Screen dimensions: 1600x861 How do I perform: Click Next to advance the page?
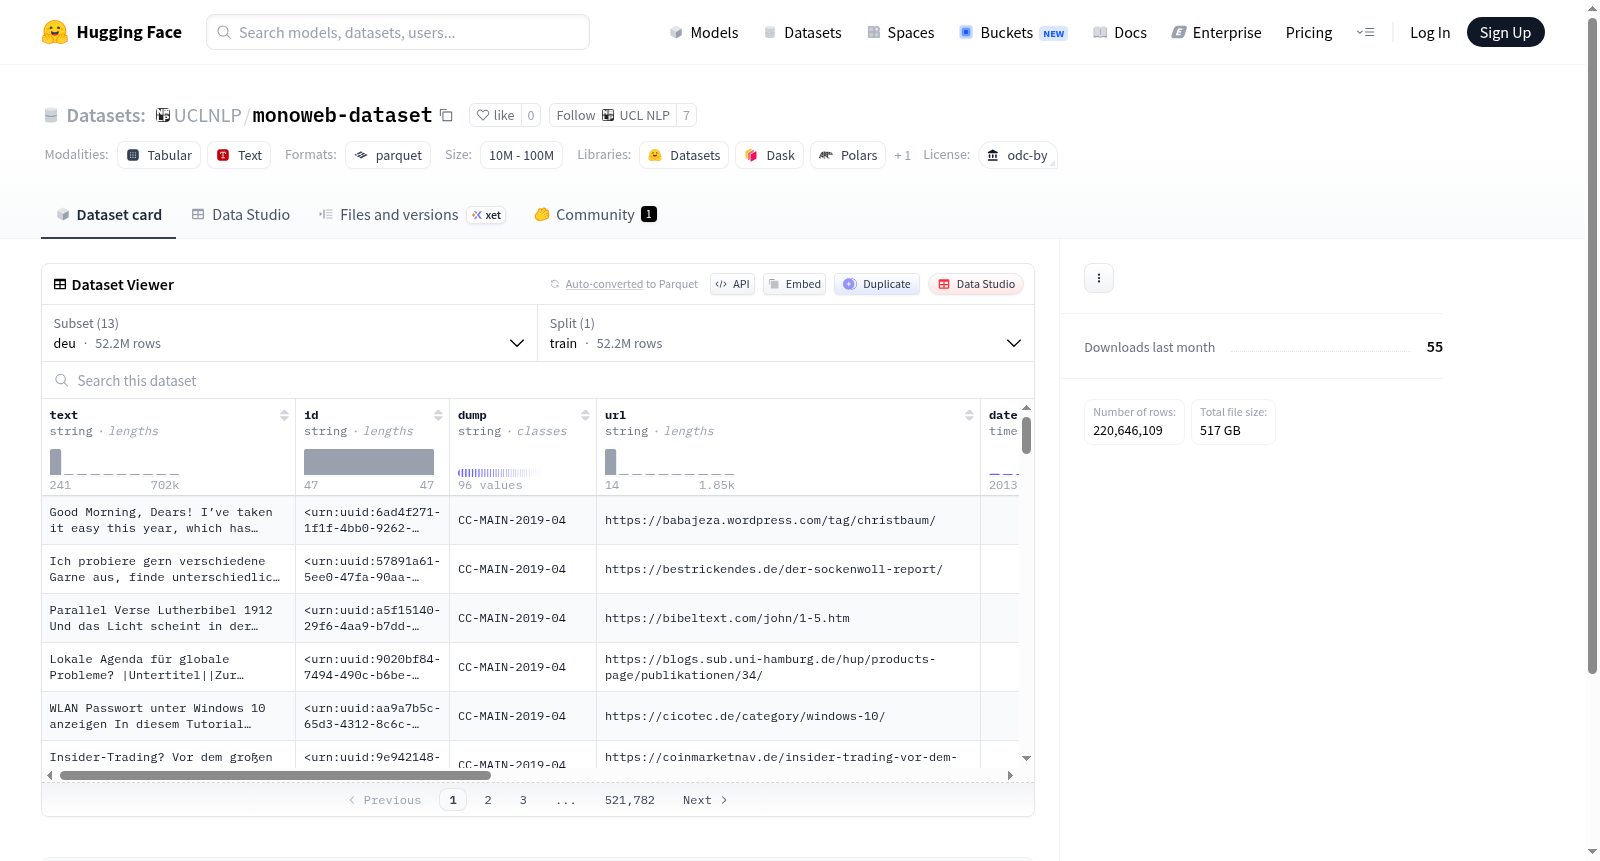click(x=705, y=801)
